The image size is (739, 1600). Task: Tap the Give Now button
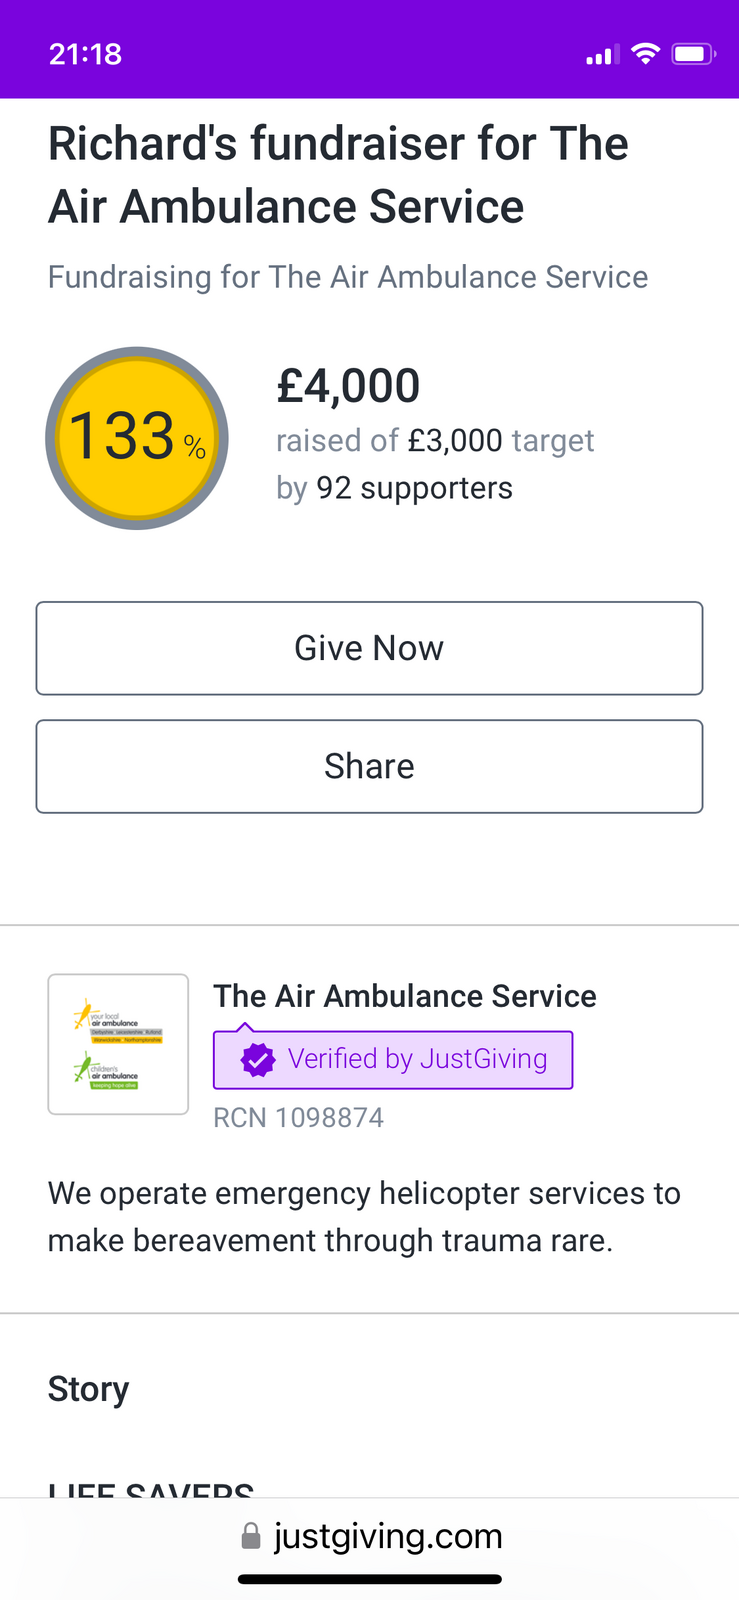tap(369, 648)
